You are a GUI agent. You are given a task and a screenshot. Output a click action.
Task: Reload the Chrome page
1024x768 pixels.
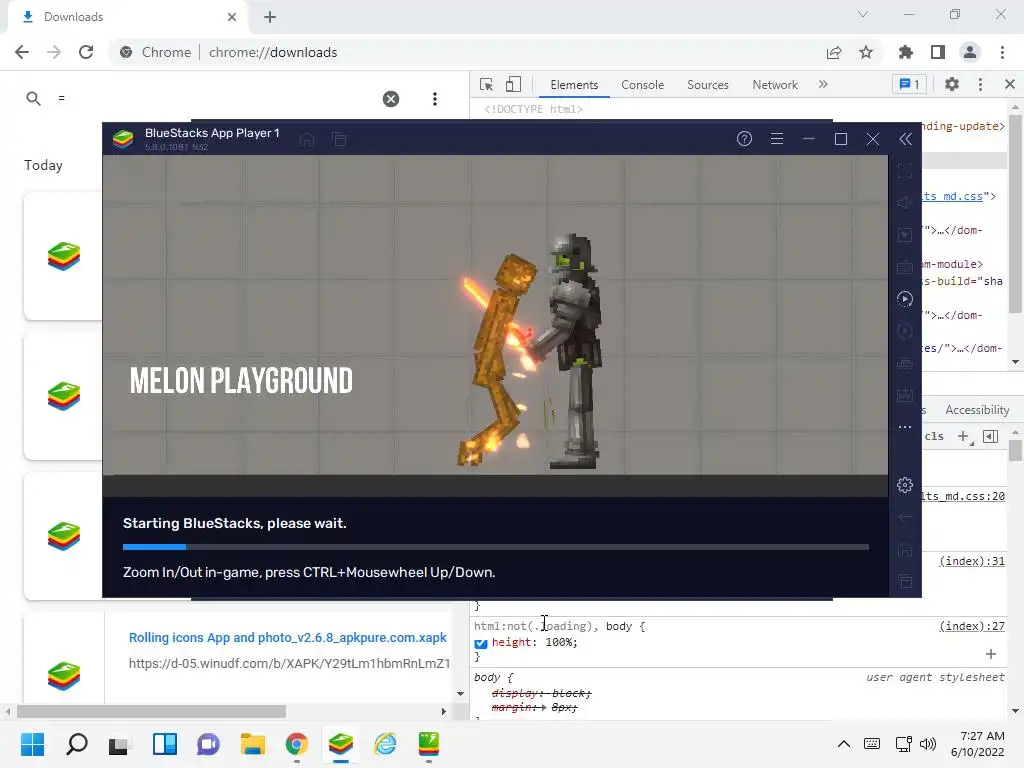click(x=86, y=52)
